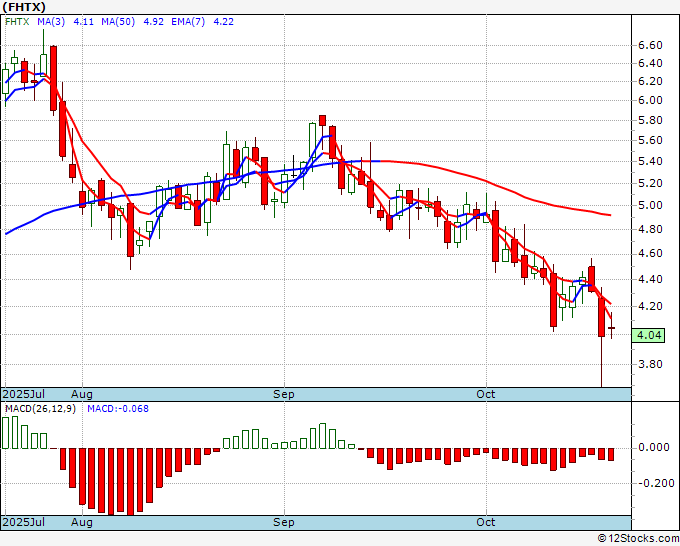Click the current price tag 4.04
Screen dimensions: 680x546
(648, 335)
